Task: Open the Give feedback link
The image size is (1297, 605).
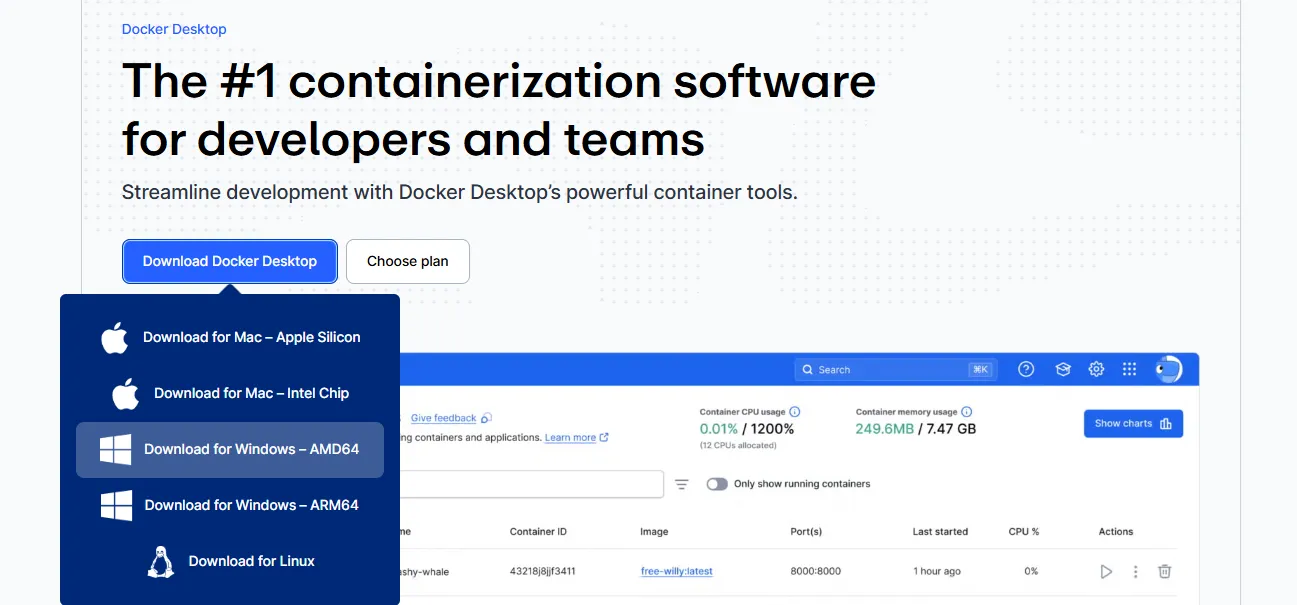Action: tap(443, 418)
